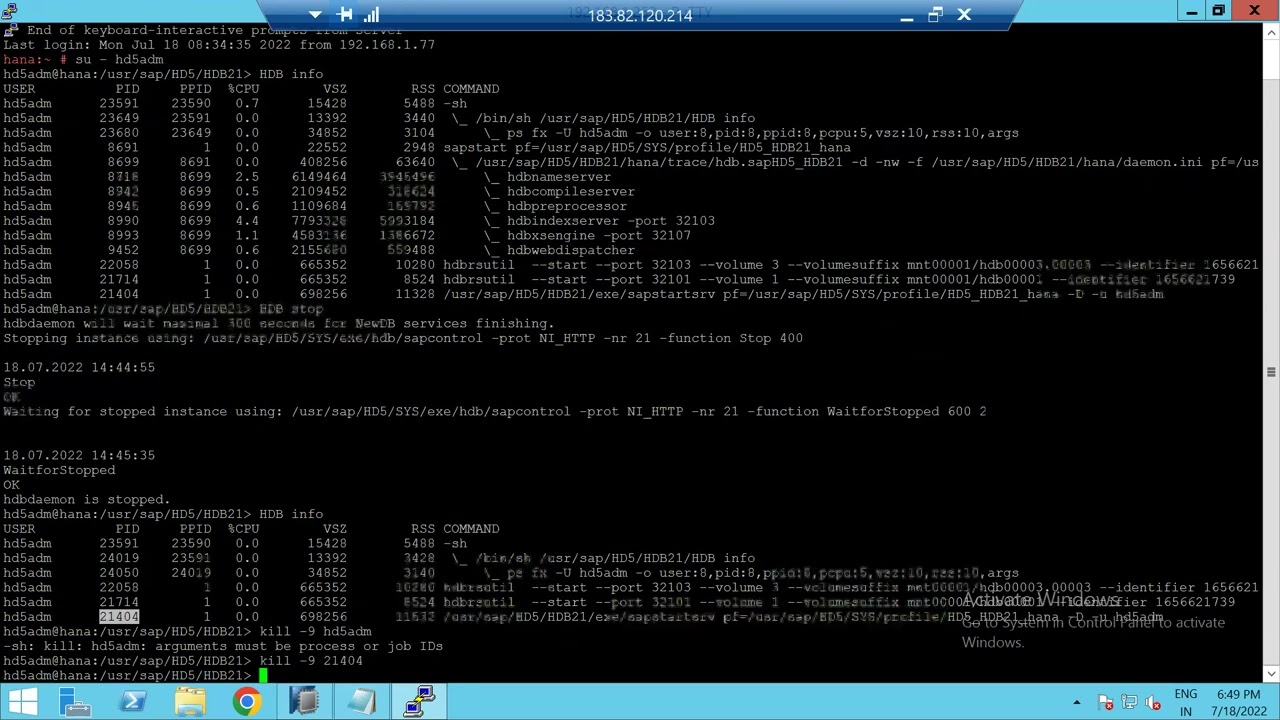Restore down the remote session bar
1280x720 pixels.
[935, 15]
